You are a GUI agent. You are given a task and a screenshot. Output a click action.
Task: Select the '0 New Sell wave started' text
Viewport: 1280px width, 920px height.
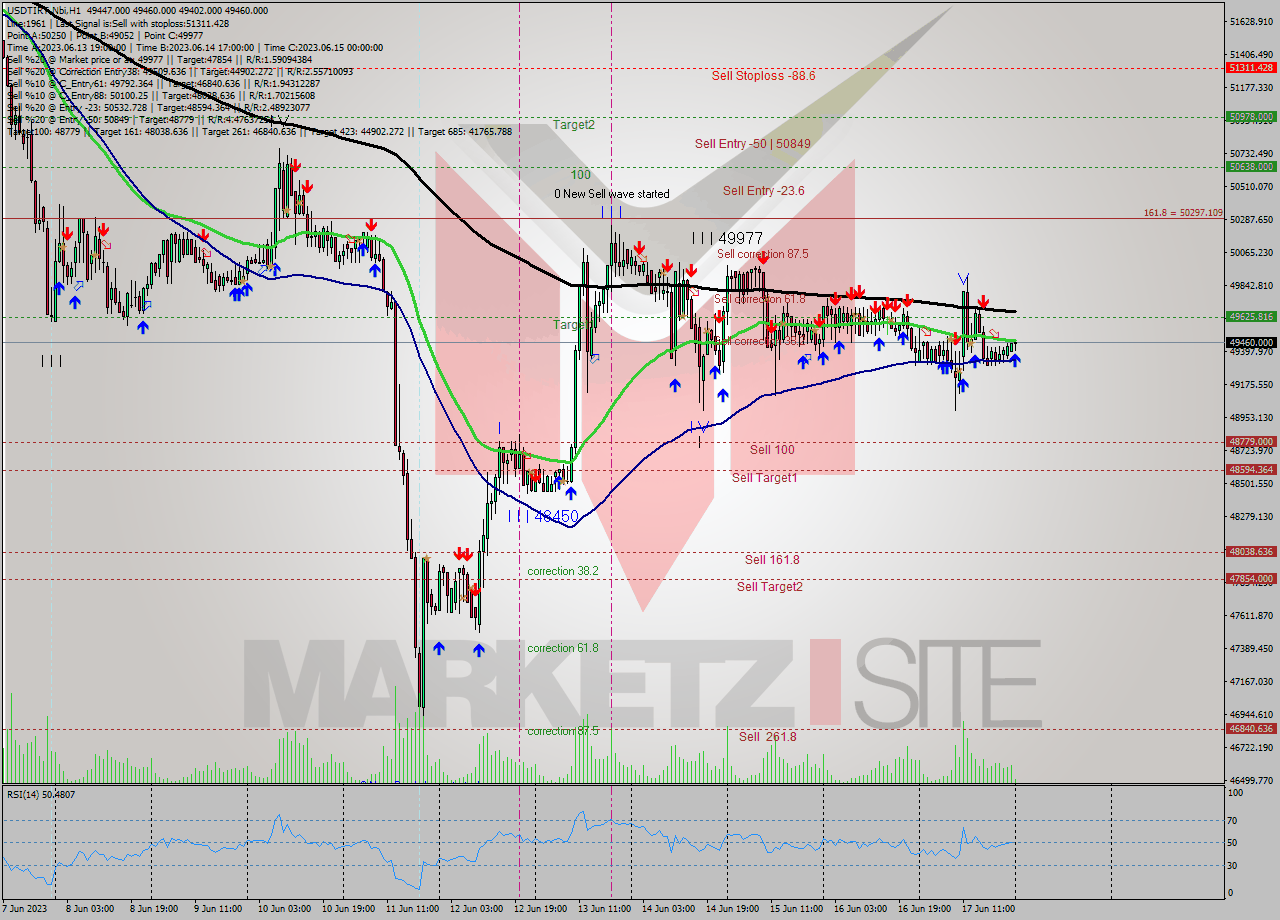pyautogui.click(x=612, y=194)
